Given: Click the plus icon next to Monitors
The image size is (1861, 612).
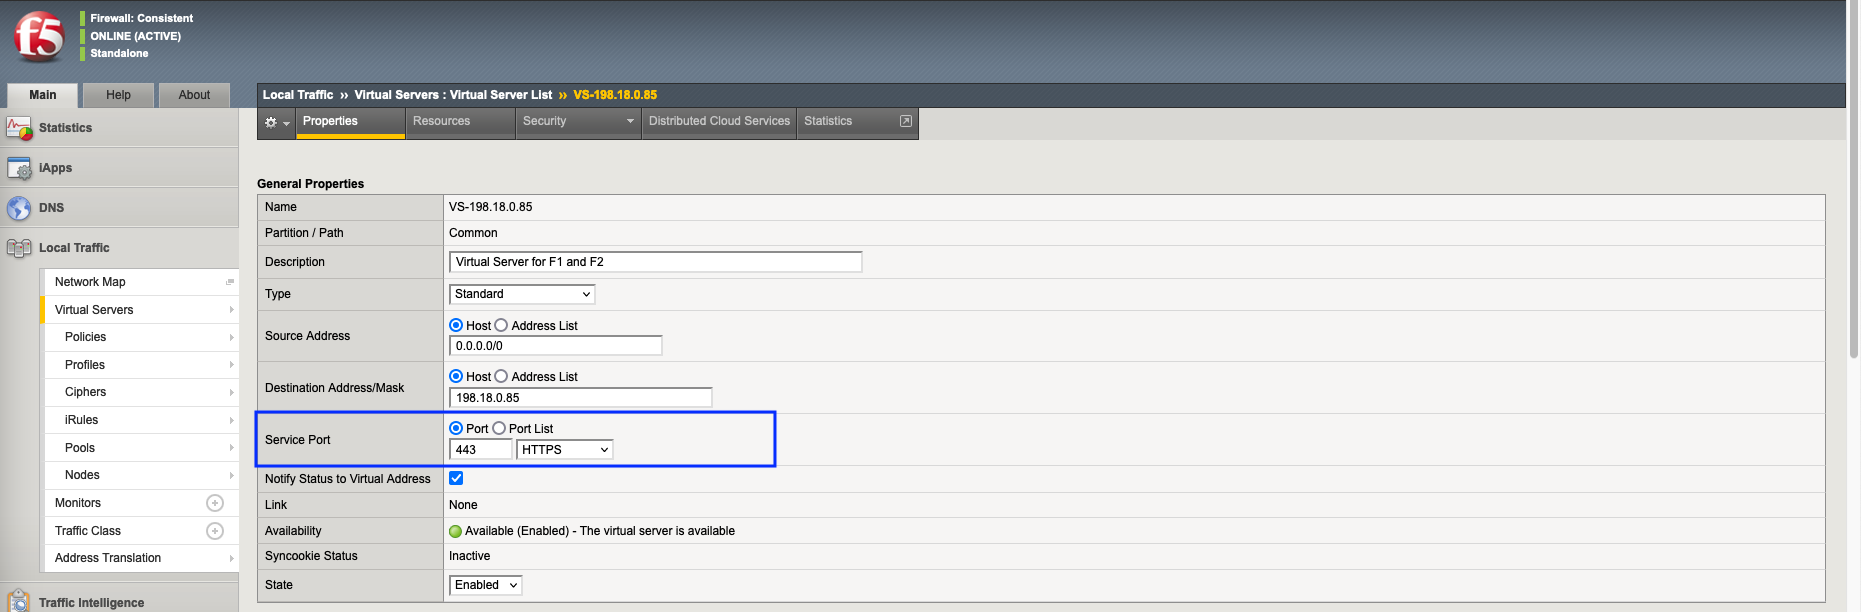Looking at the screenshot, I should click(x=214, y=503).
